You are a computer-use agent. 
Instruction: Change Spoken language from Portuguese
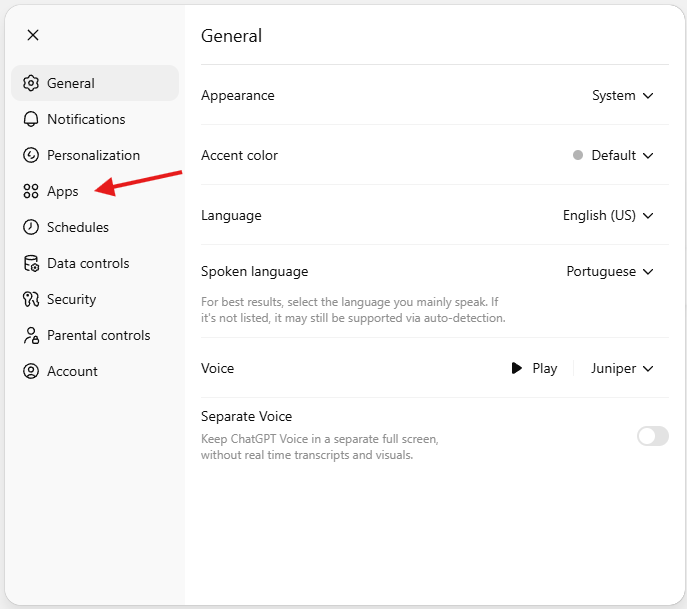pos(610,272)
